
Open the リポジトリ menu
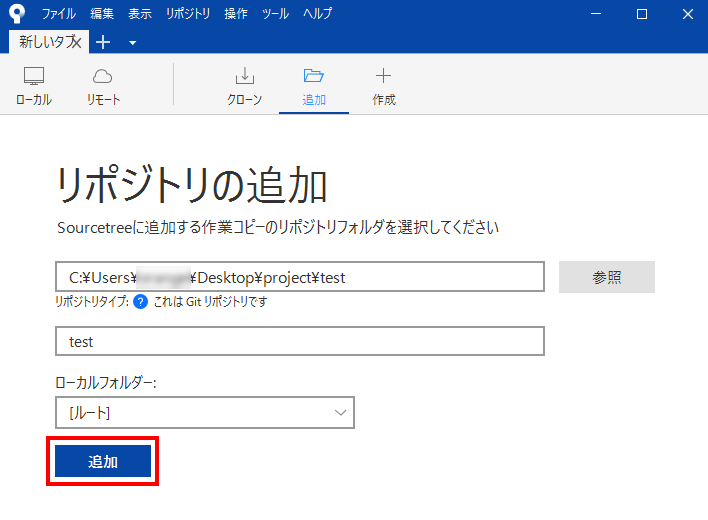tap(188, 14)
